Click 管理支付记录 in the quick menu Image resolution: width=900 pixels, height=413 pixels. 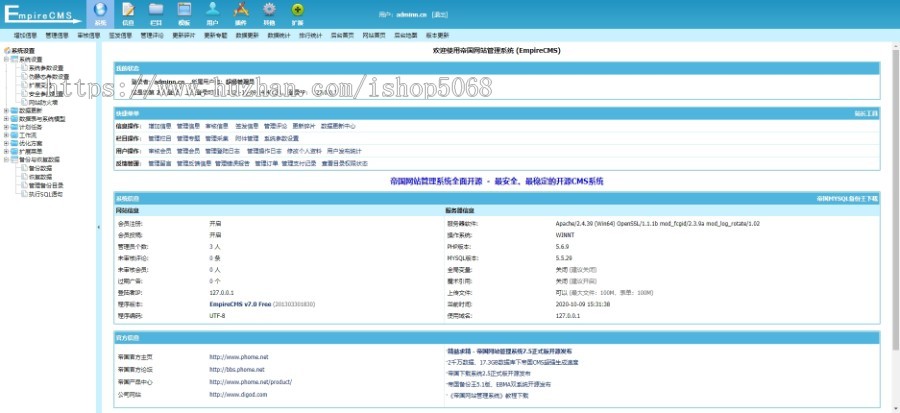tap(299, 163)
